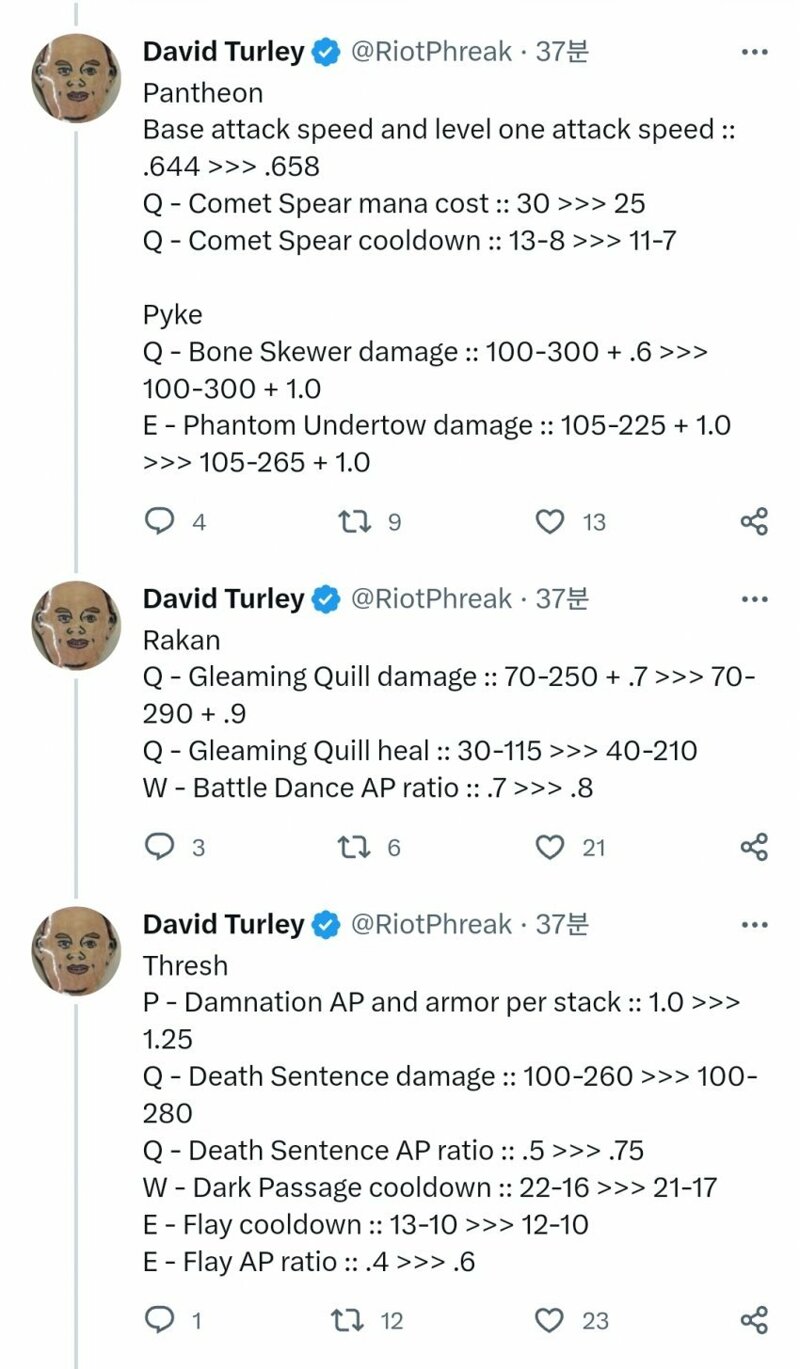
Task: Open more options on the Rakan tweet
Action: tap(753, 599)
